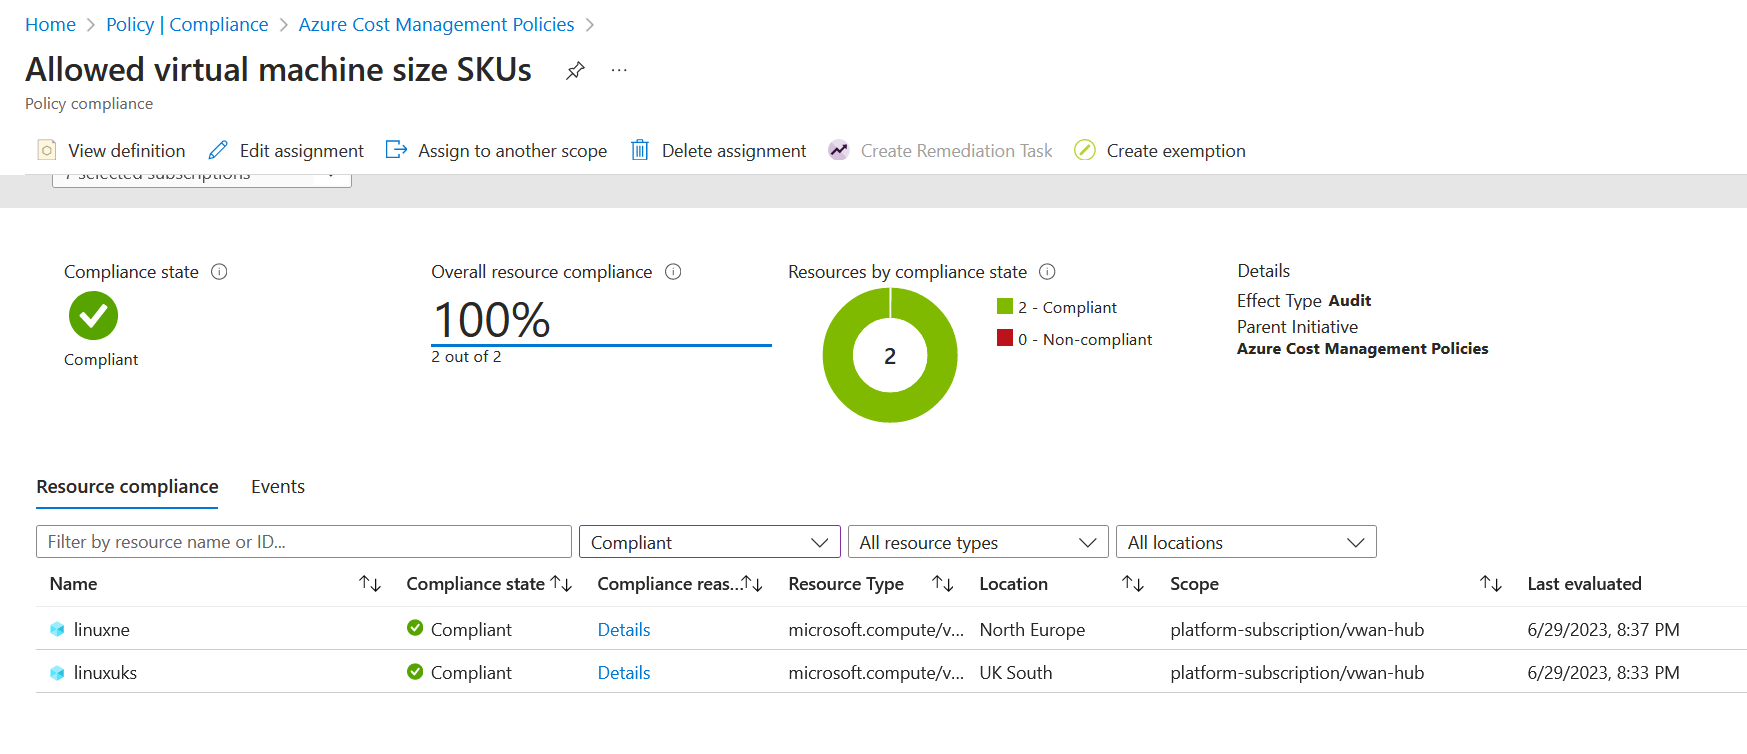Open the linuxuks resource row
Image resolution: width=1747 pixels, height=754 pixels.
pos(891,672)
